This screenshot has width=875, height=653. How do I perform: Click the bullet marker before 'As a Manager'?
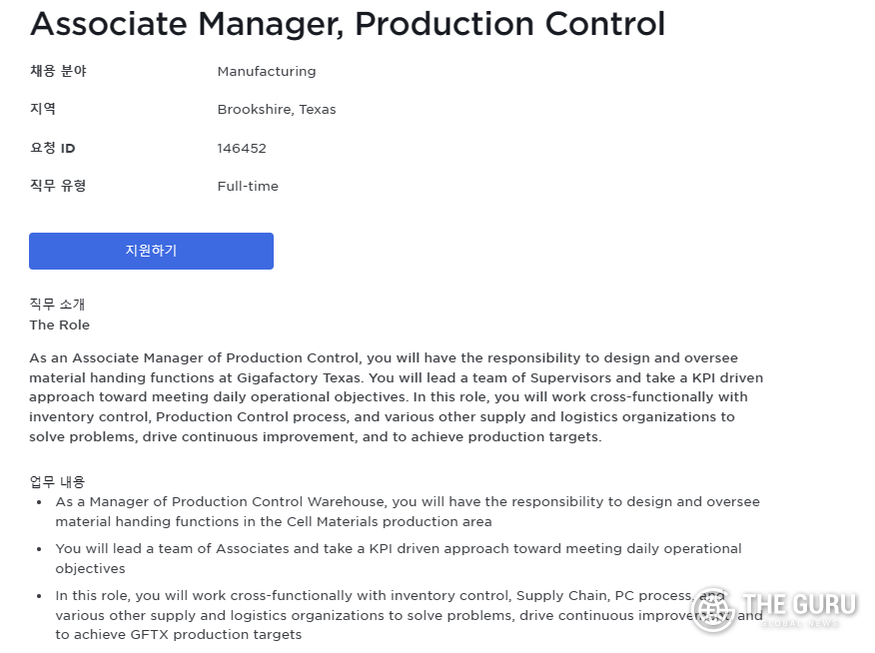tap(39, 502)
